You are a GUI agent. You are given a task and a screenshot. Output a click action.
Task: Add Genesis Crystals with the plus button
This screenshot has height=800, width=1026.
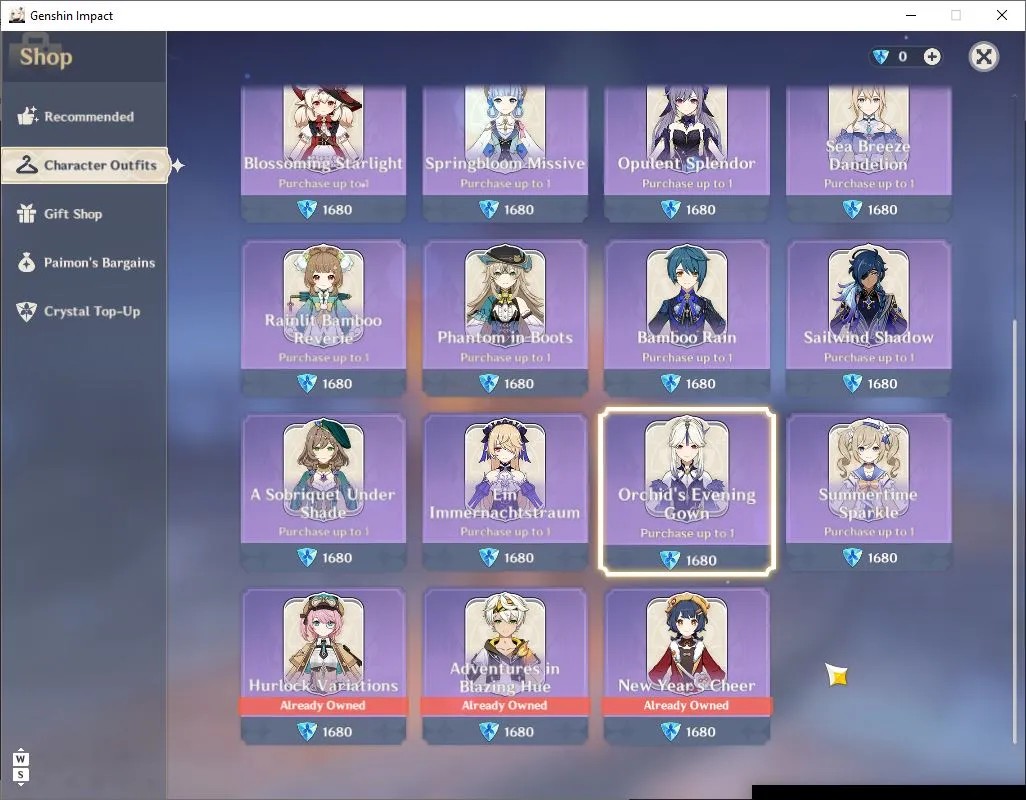pos(932,57)
